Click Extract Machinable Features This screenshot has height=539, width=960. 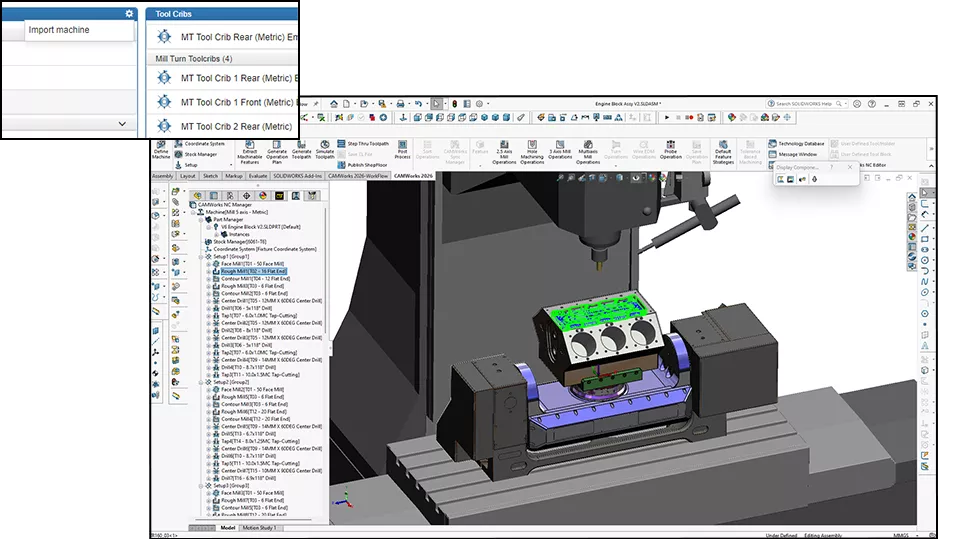pos(250,153)
